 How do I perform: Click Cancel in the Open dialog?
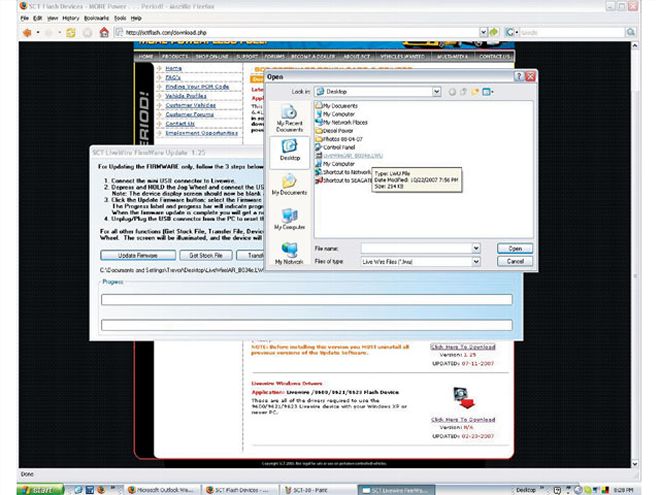pyautogui.click(x=515, y=261)
